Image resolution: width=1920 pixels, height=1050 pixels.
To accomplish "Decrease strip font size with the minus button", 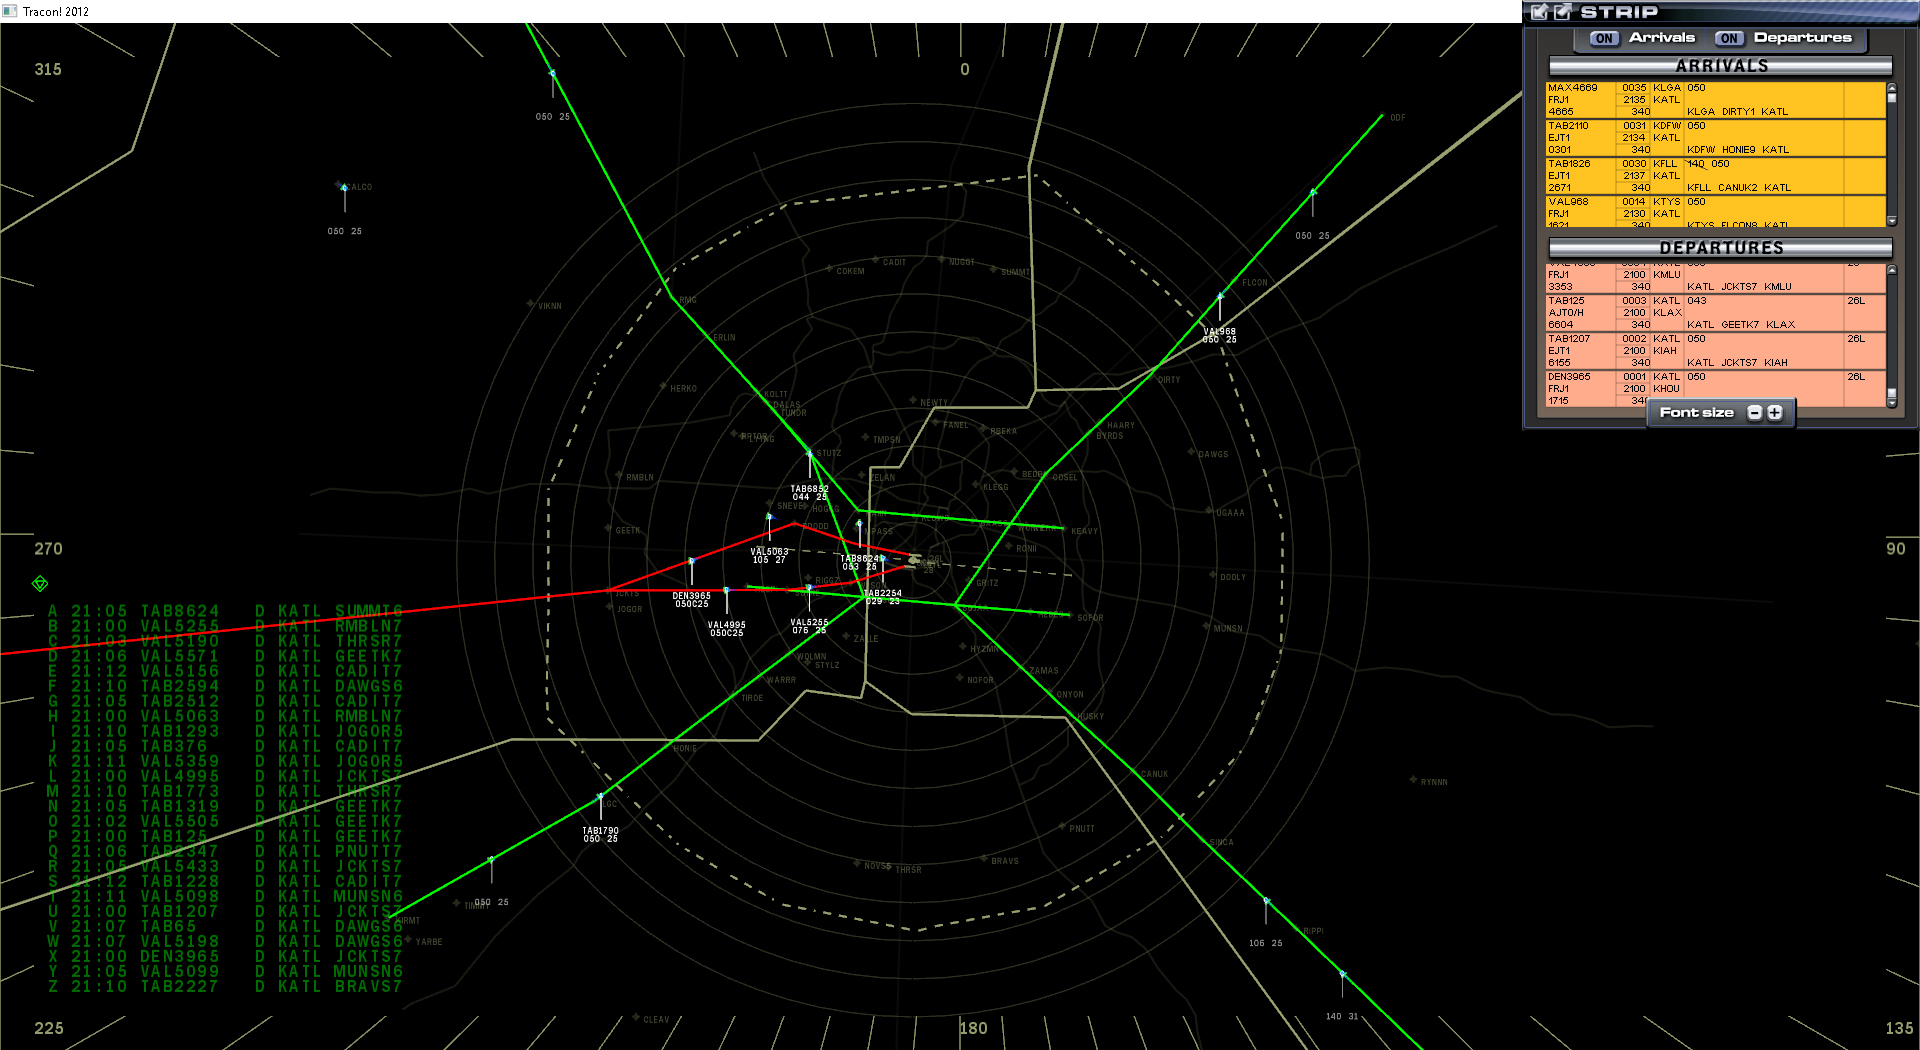I will pyautogui.click(x=1755, y=412).
